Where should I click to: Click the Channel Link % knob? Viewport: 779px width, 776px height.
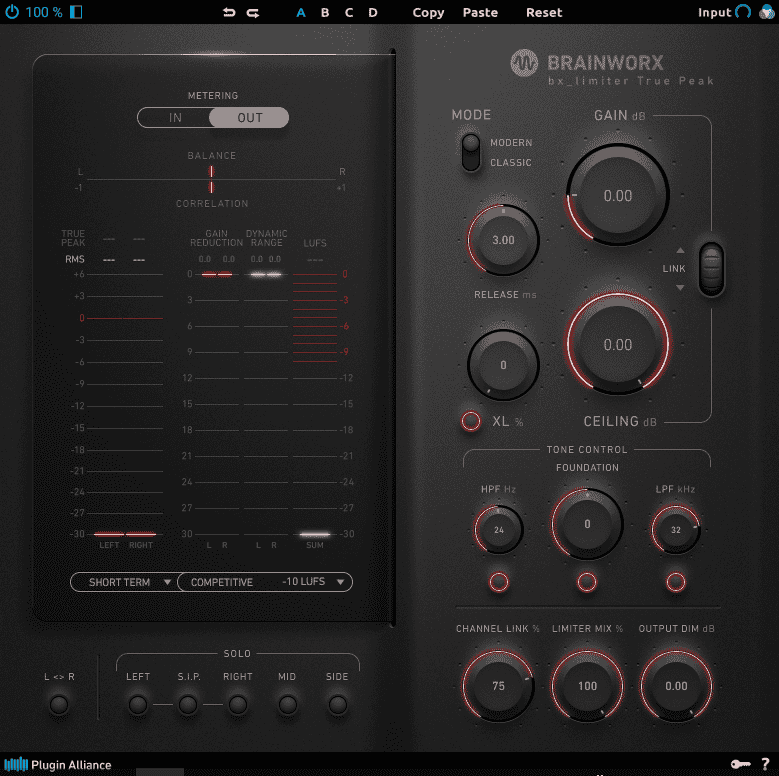point(498,686)
